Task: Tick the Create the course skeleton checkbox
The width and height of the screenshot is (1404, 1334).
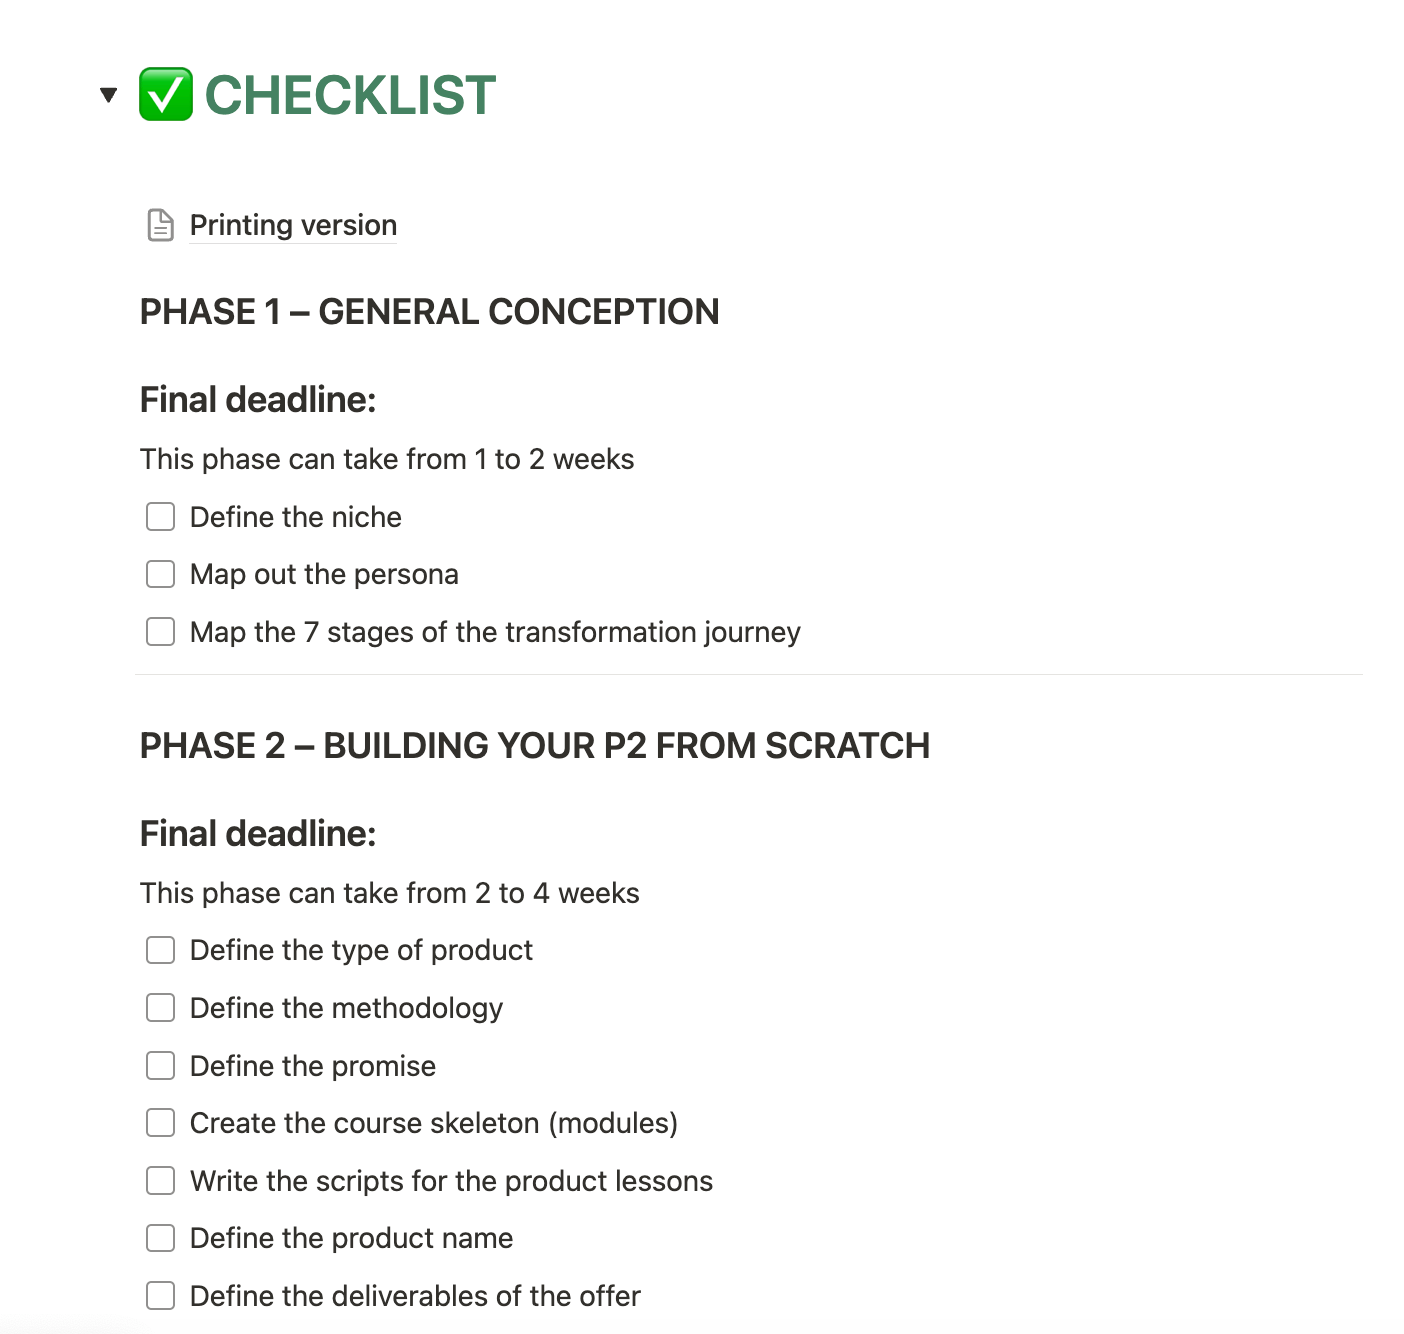Action: tap(160, 1123)
